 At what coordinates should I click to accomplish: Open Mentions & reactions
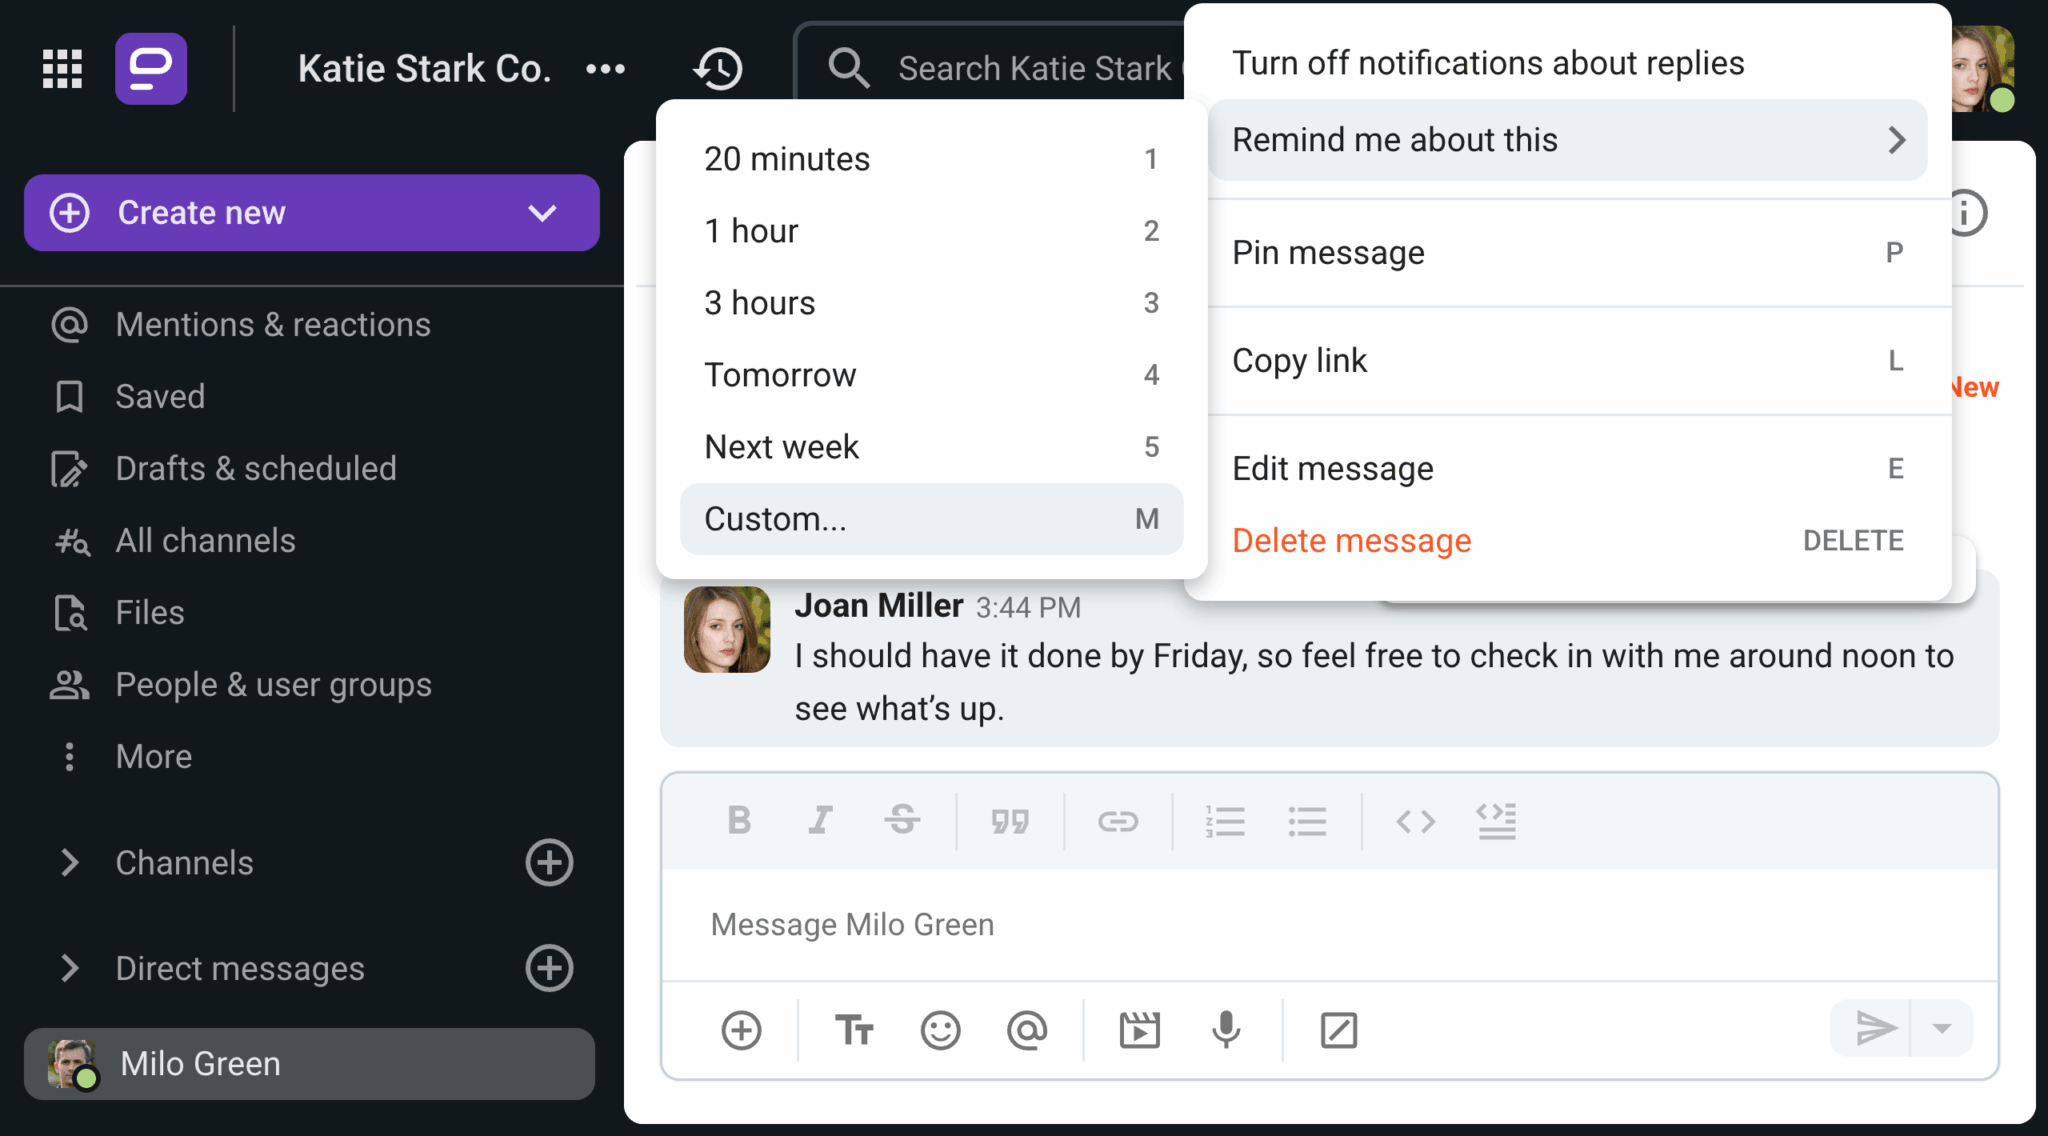272,325
